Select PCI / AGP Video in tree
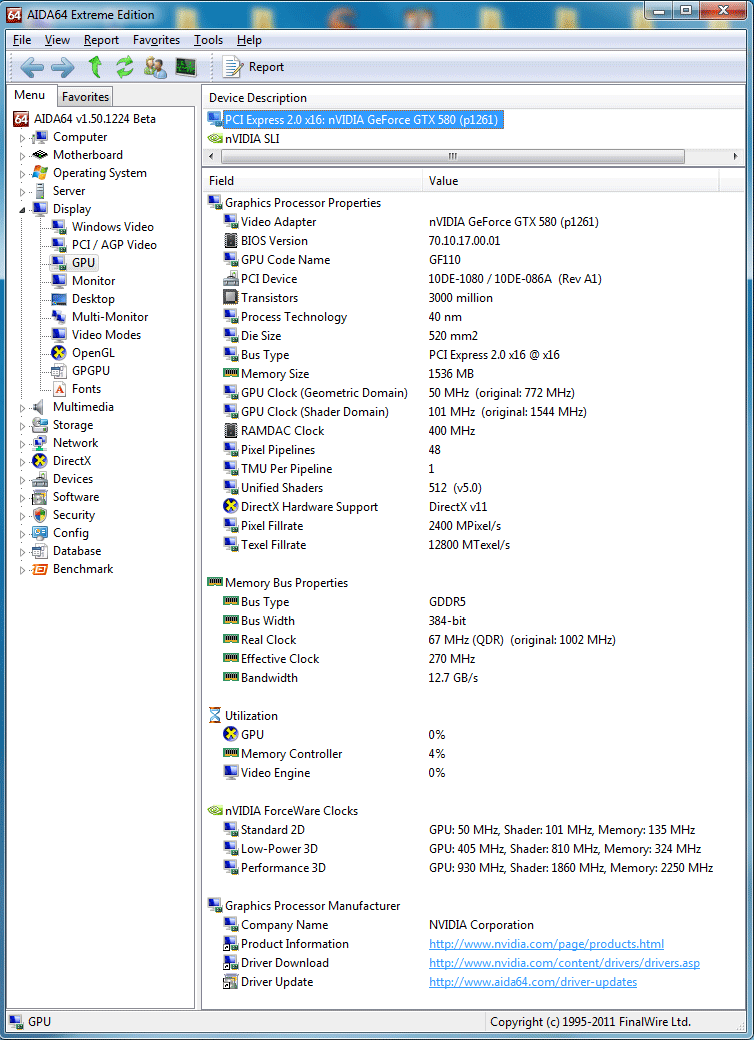The height and width of the screenshot is (1040, 754). (x=114, y=245)
